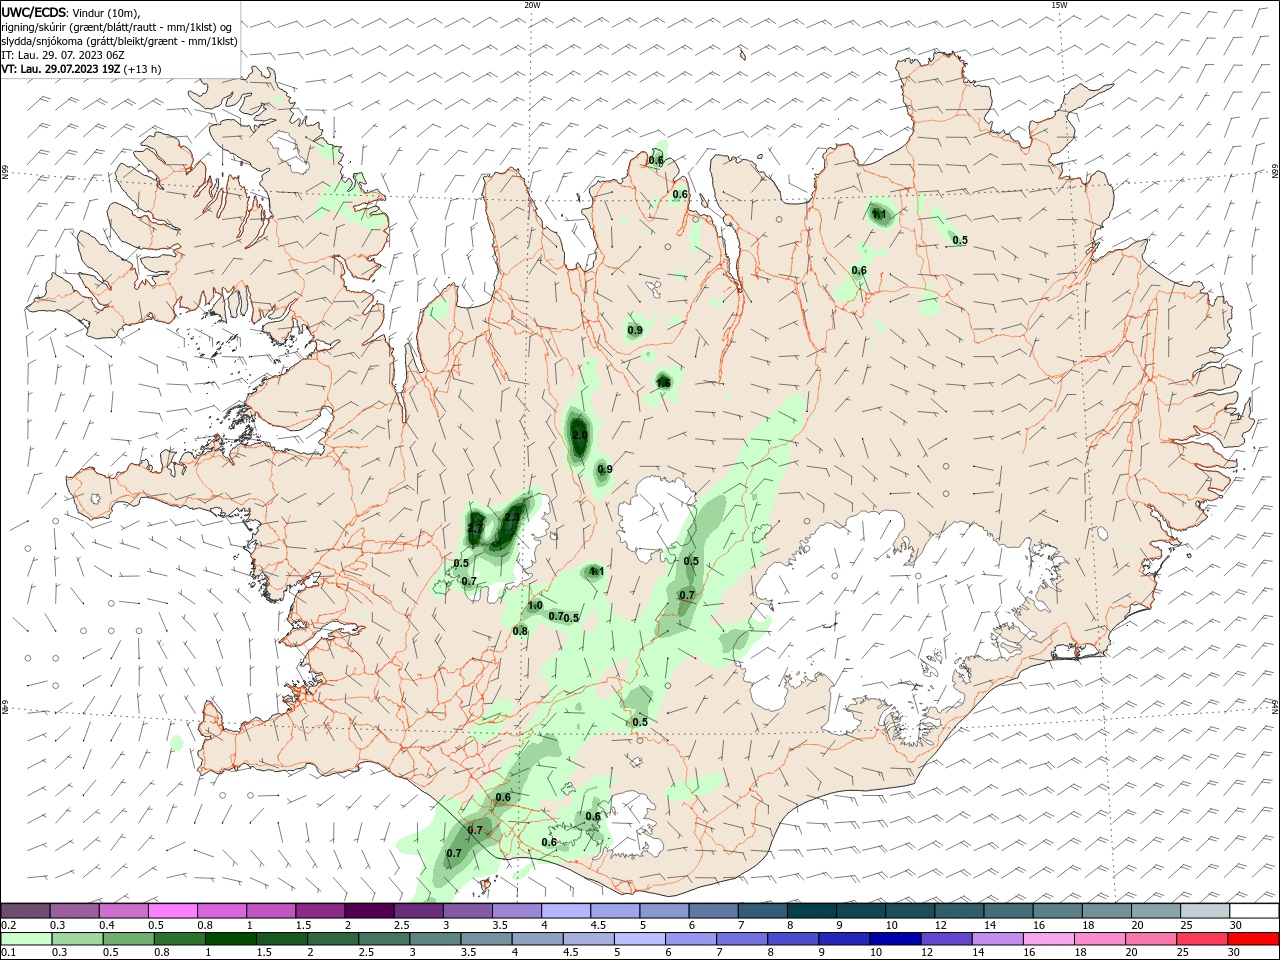Click the 1.1 rain label in northeast Iceland
This screenshot has height=960, width=1280.
tap(880, 214)
